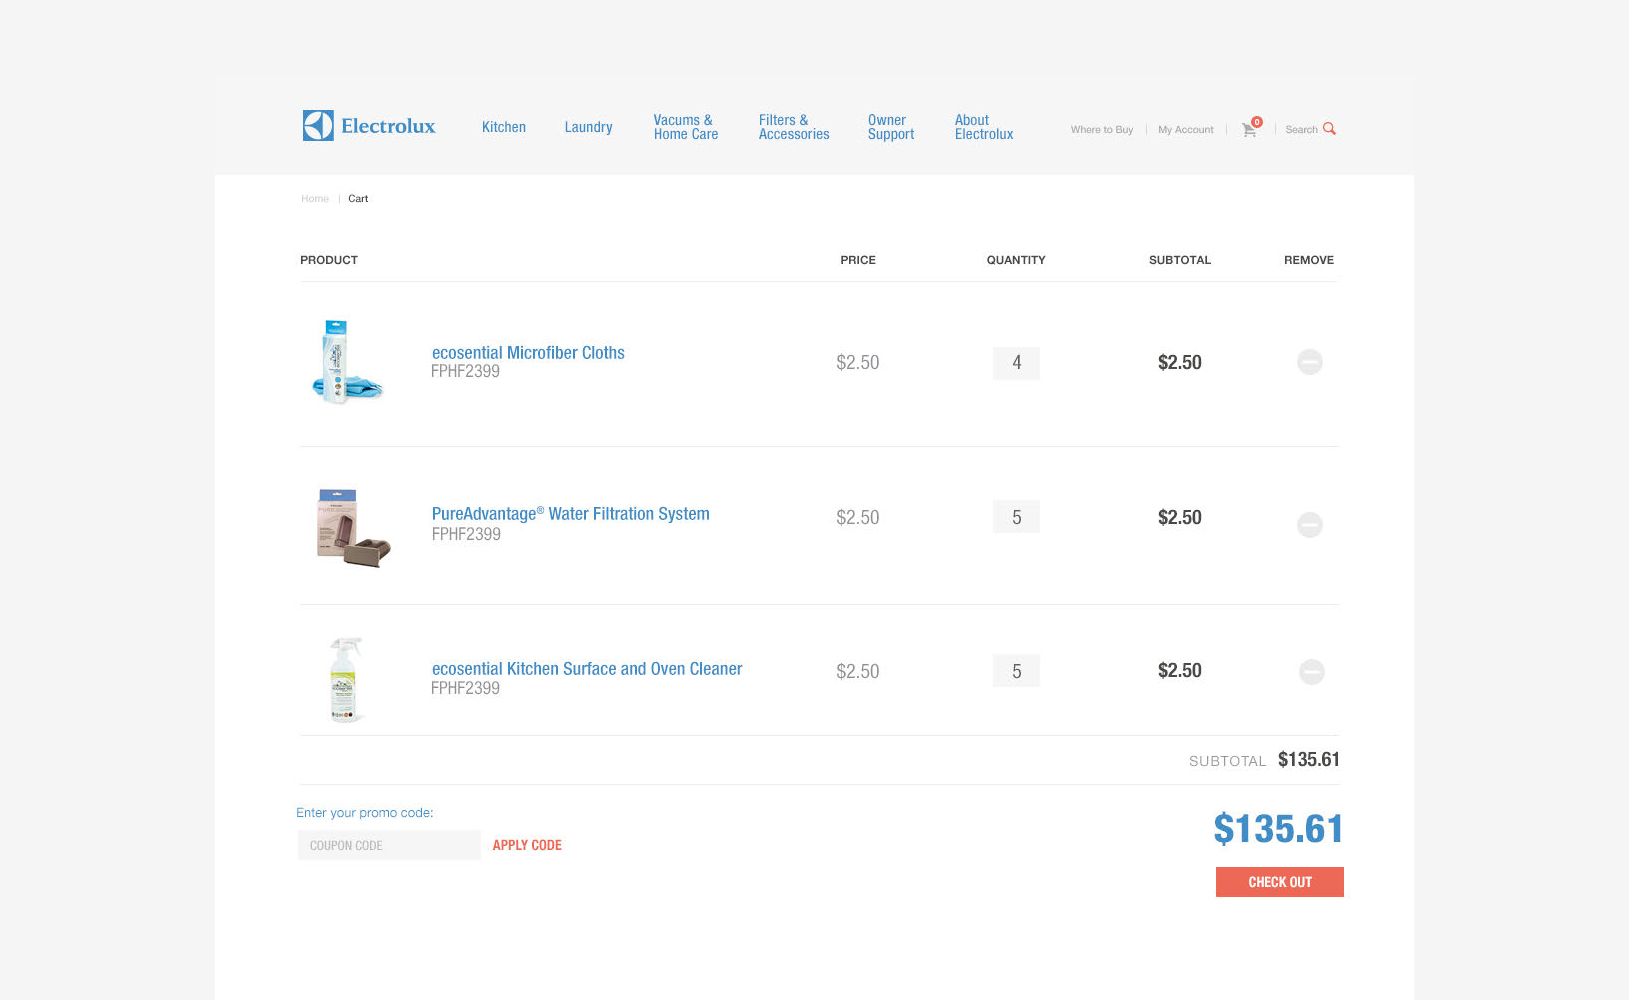
Task: Click the Where to Buy link
Action: point(1101,130)
